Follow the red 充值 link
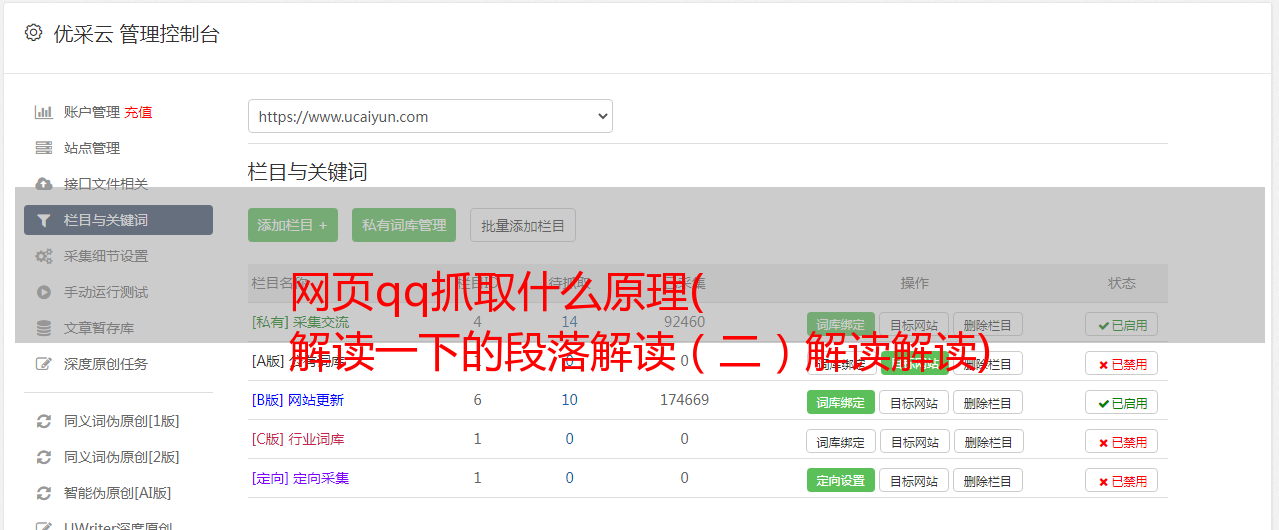 138,112
